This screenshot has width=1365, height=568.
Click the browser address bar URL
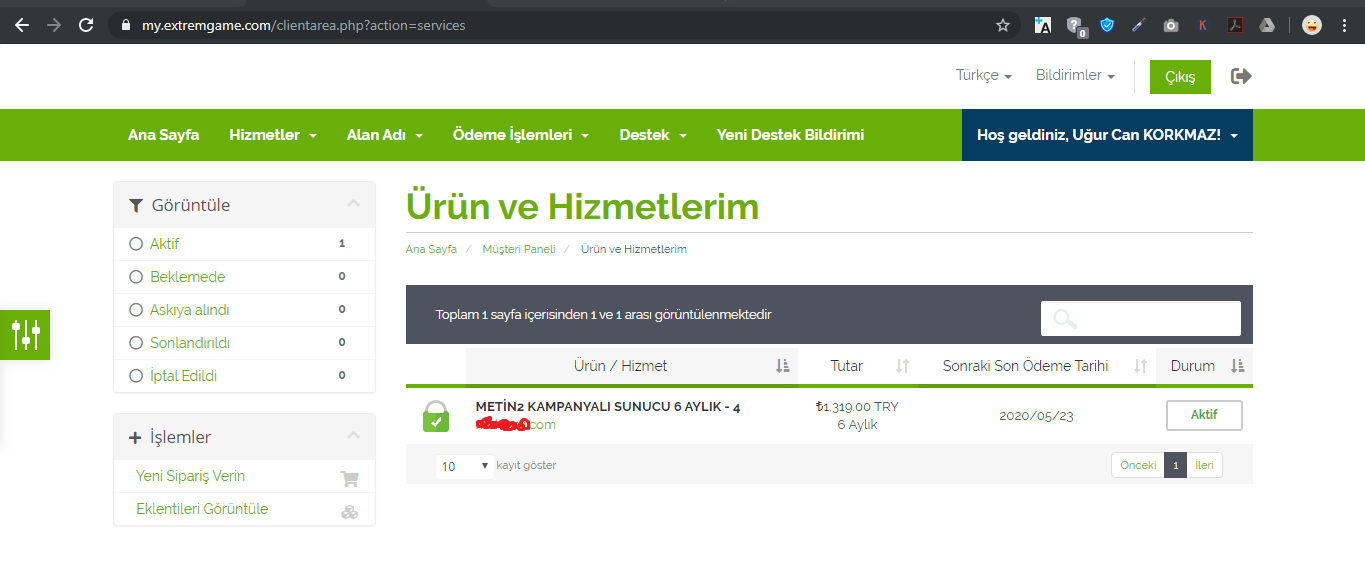tap(303, 25)
